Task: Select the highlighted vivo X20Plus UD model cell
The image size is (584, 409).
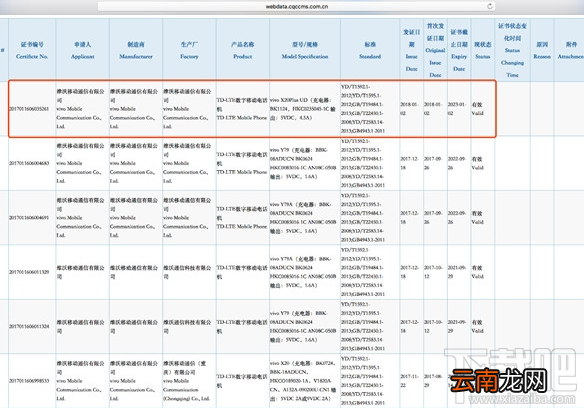Action: (305, 109)
